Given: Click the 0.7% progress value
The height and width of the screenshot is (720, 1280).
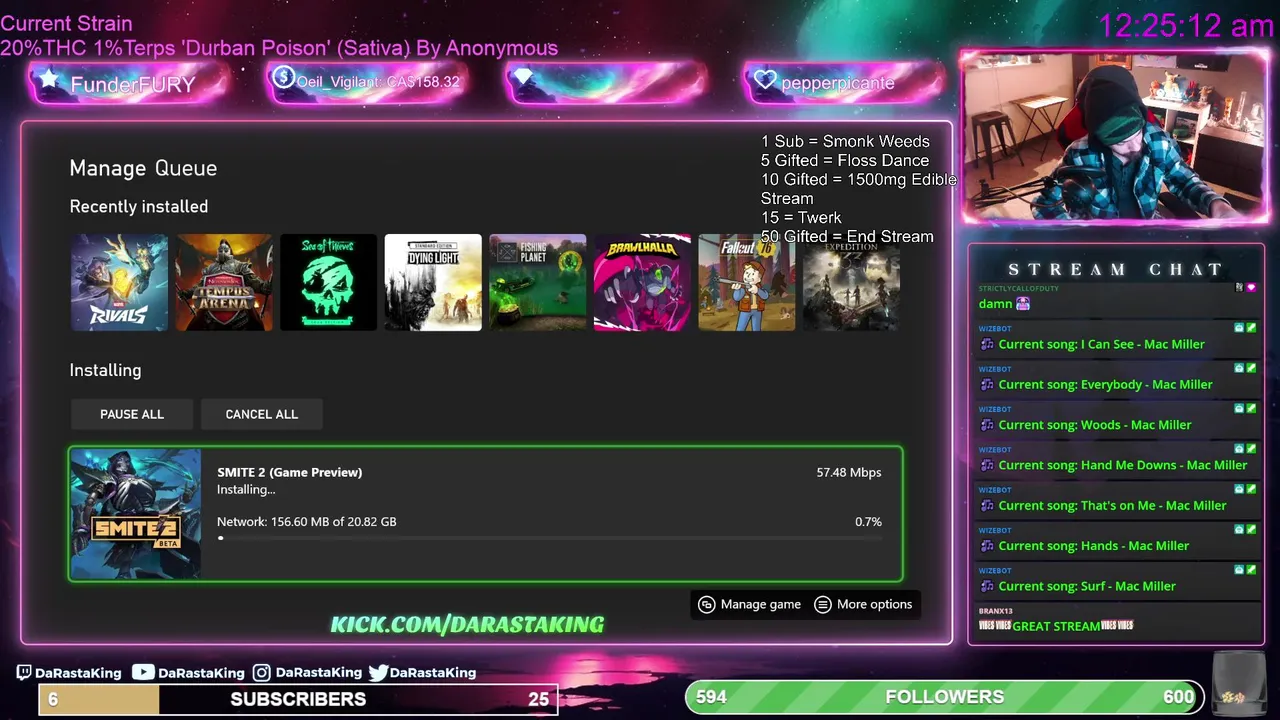Looking at the screenshot, I should point(868,521).
